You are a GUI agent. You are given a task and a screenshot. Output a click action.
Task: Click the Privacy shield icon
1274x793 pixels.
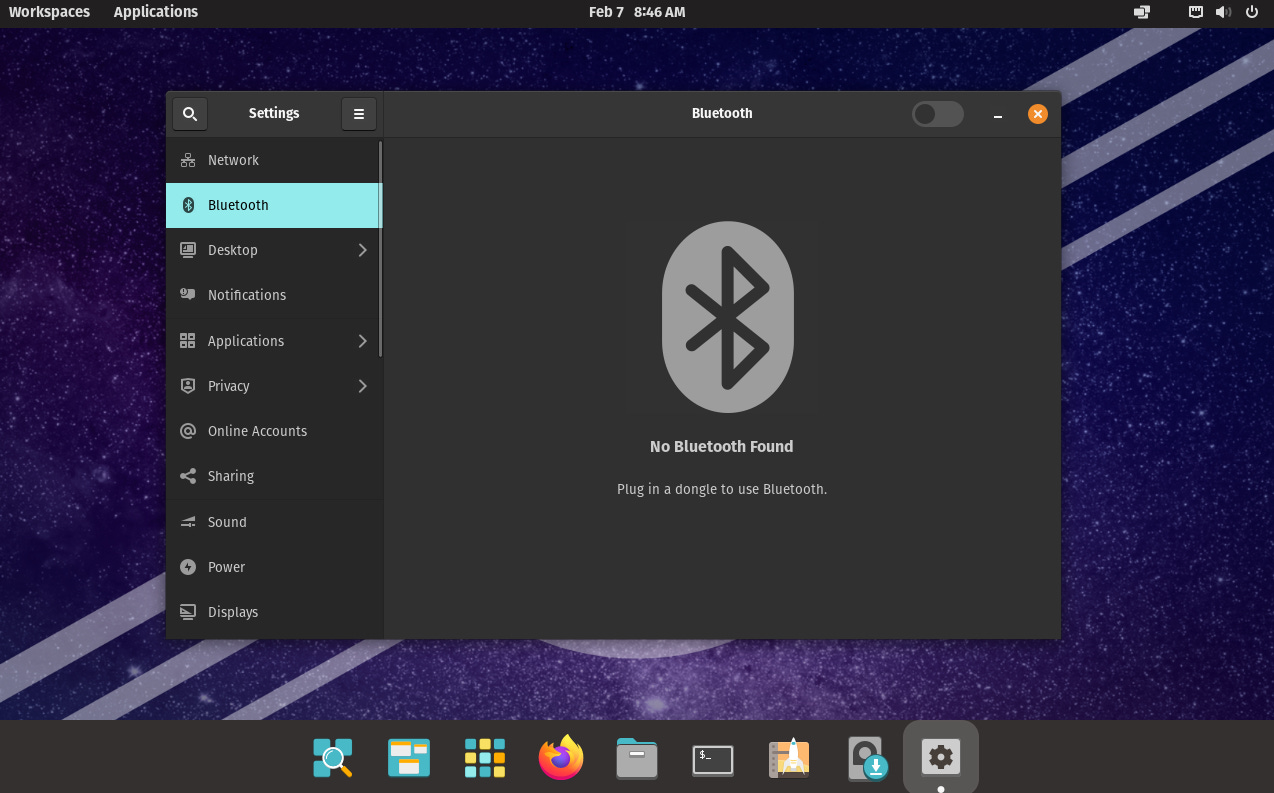tap(188, 386)
